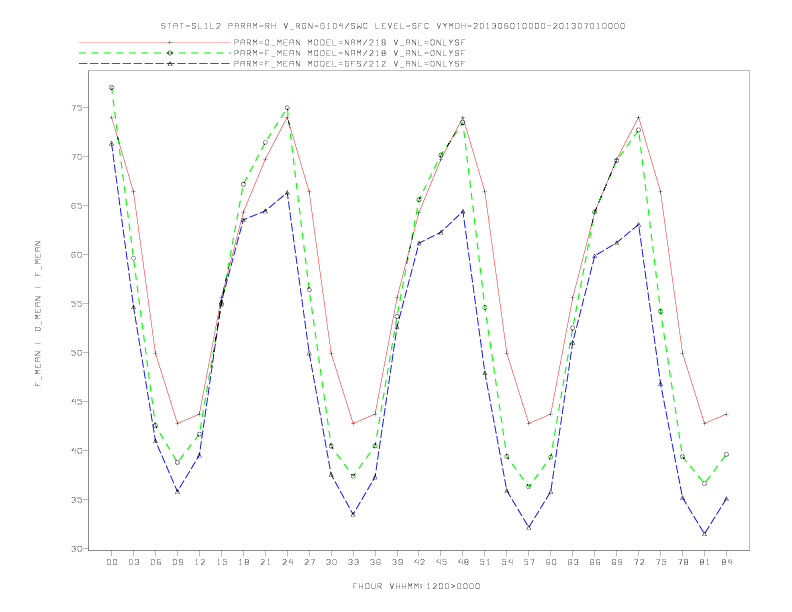792x612 pixels.
Task: Click y-axis tick label 50
Action: (x=78, y=352)
